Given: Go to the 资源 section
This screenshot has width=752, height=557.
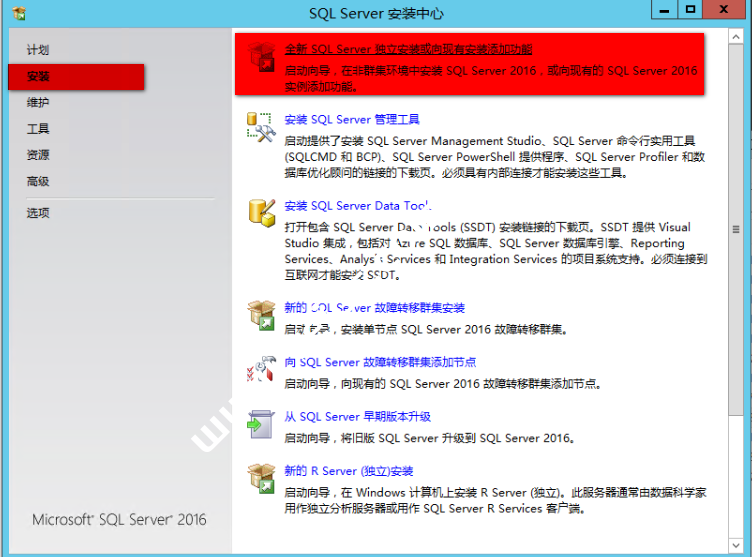Looking at the screenshot, I should [38, 155].
